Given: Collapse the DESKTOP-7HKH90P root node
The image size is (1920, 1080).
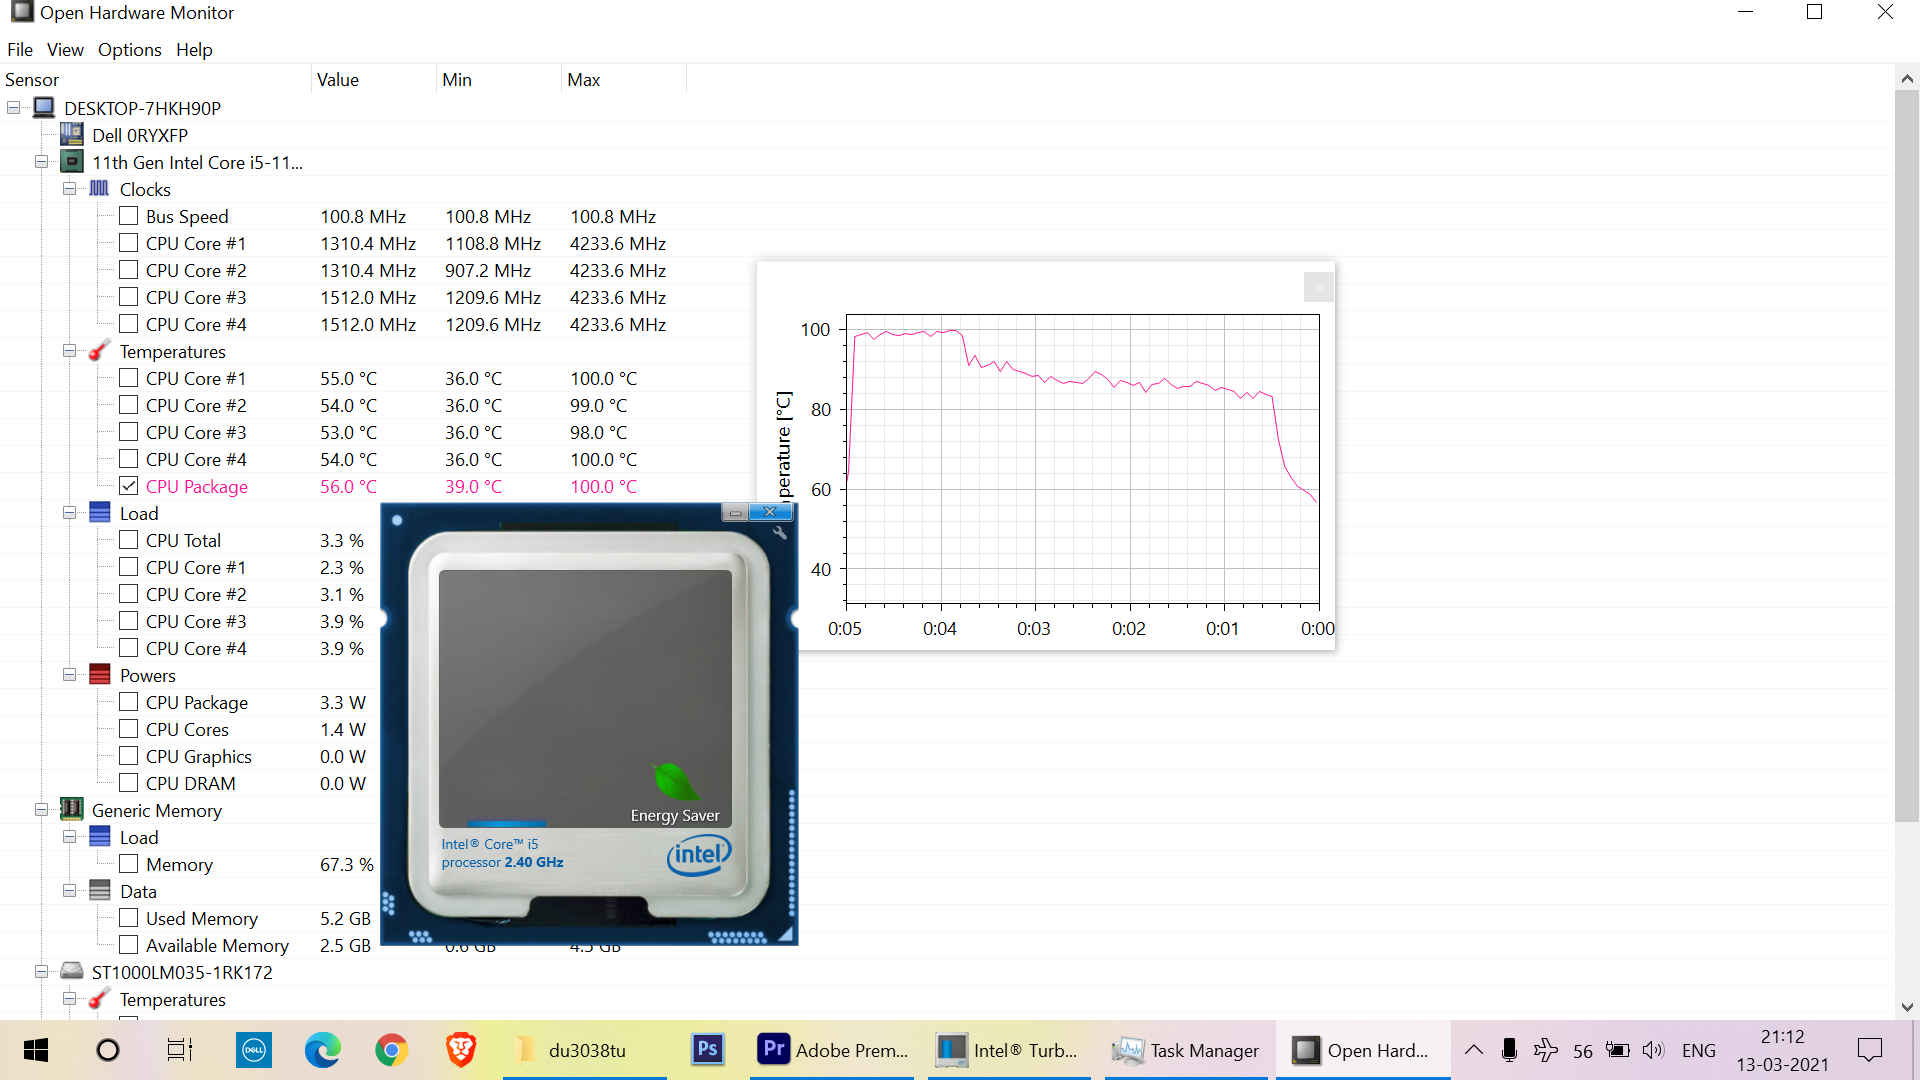Looking at the screenshot, I should coord(14,107).
